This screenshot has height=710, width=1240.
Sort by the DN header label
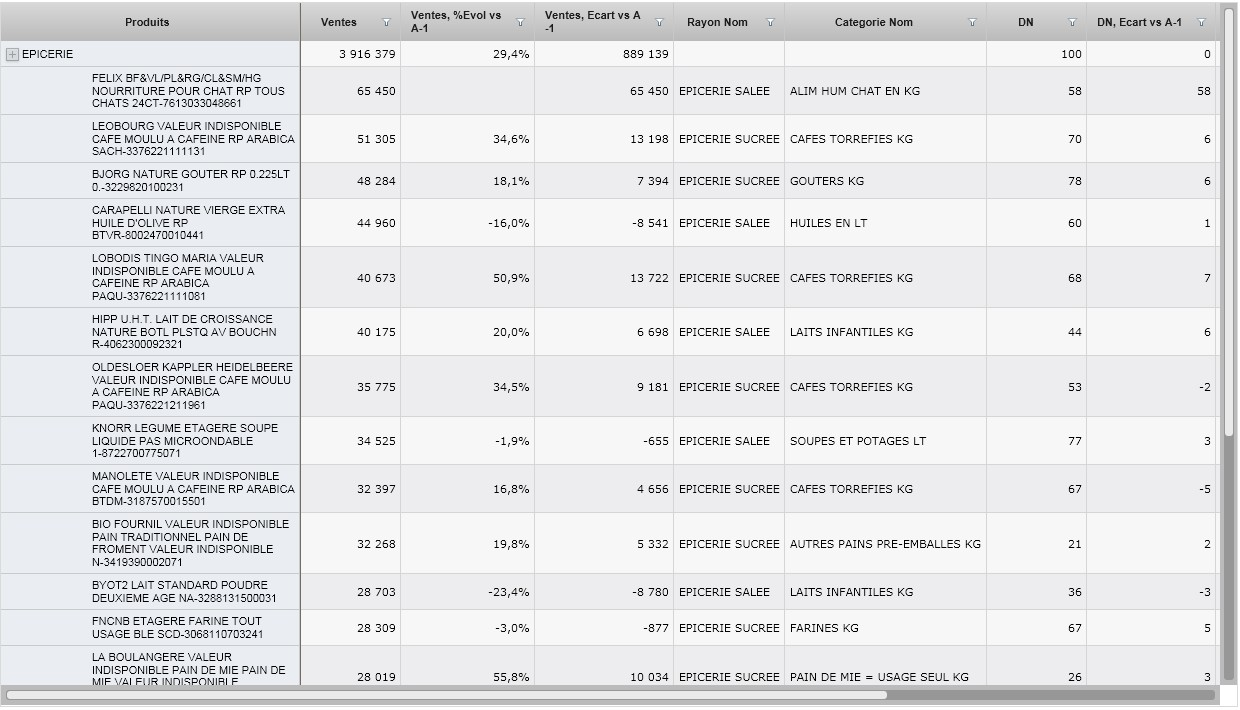coord(1026,22)
